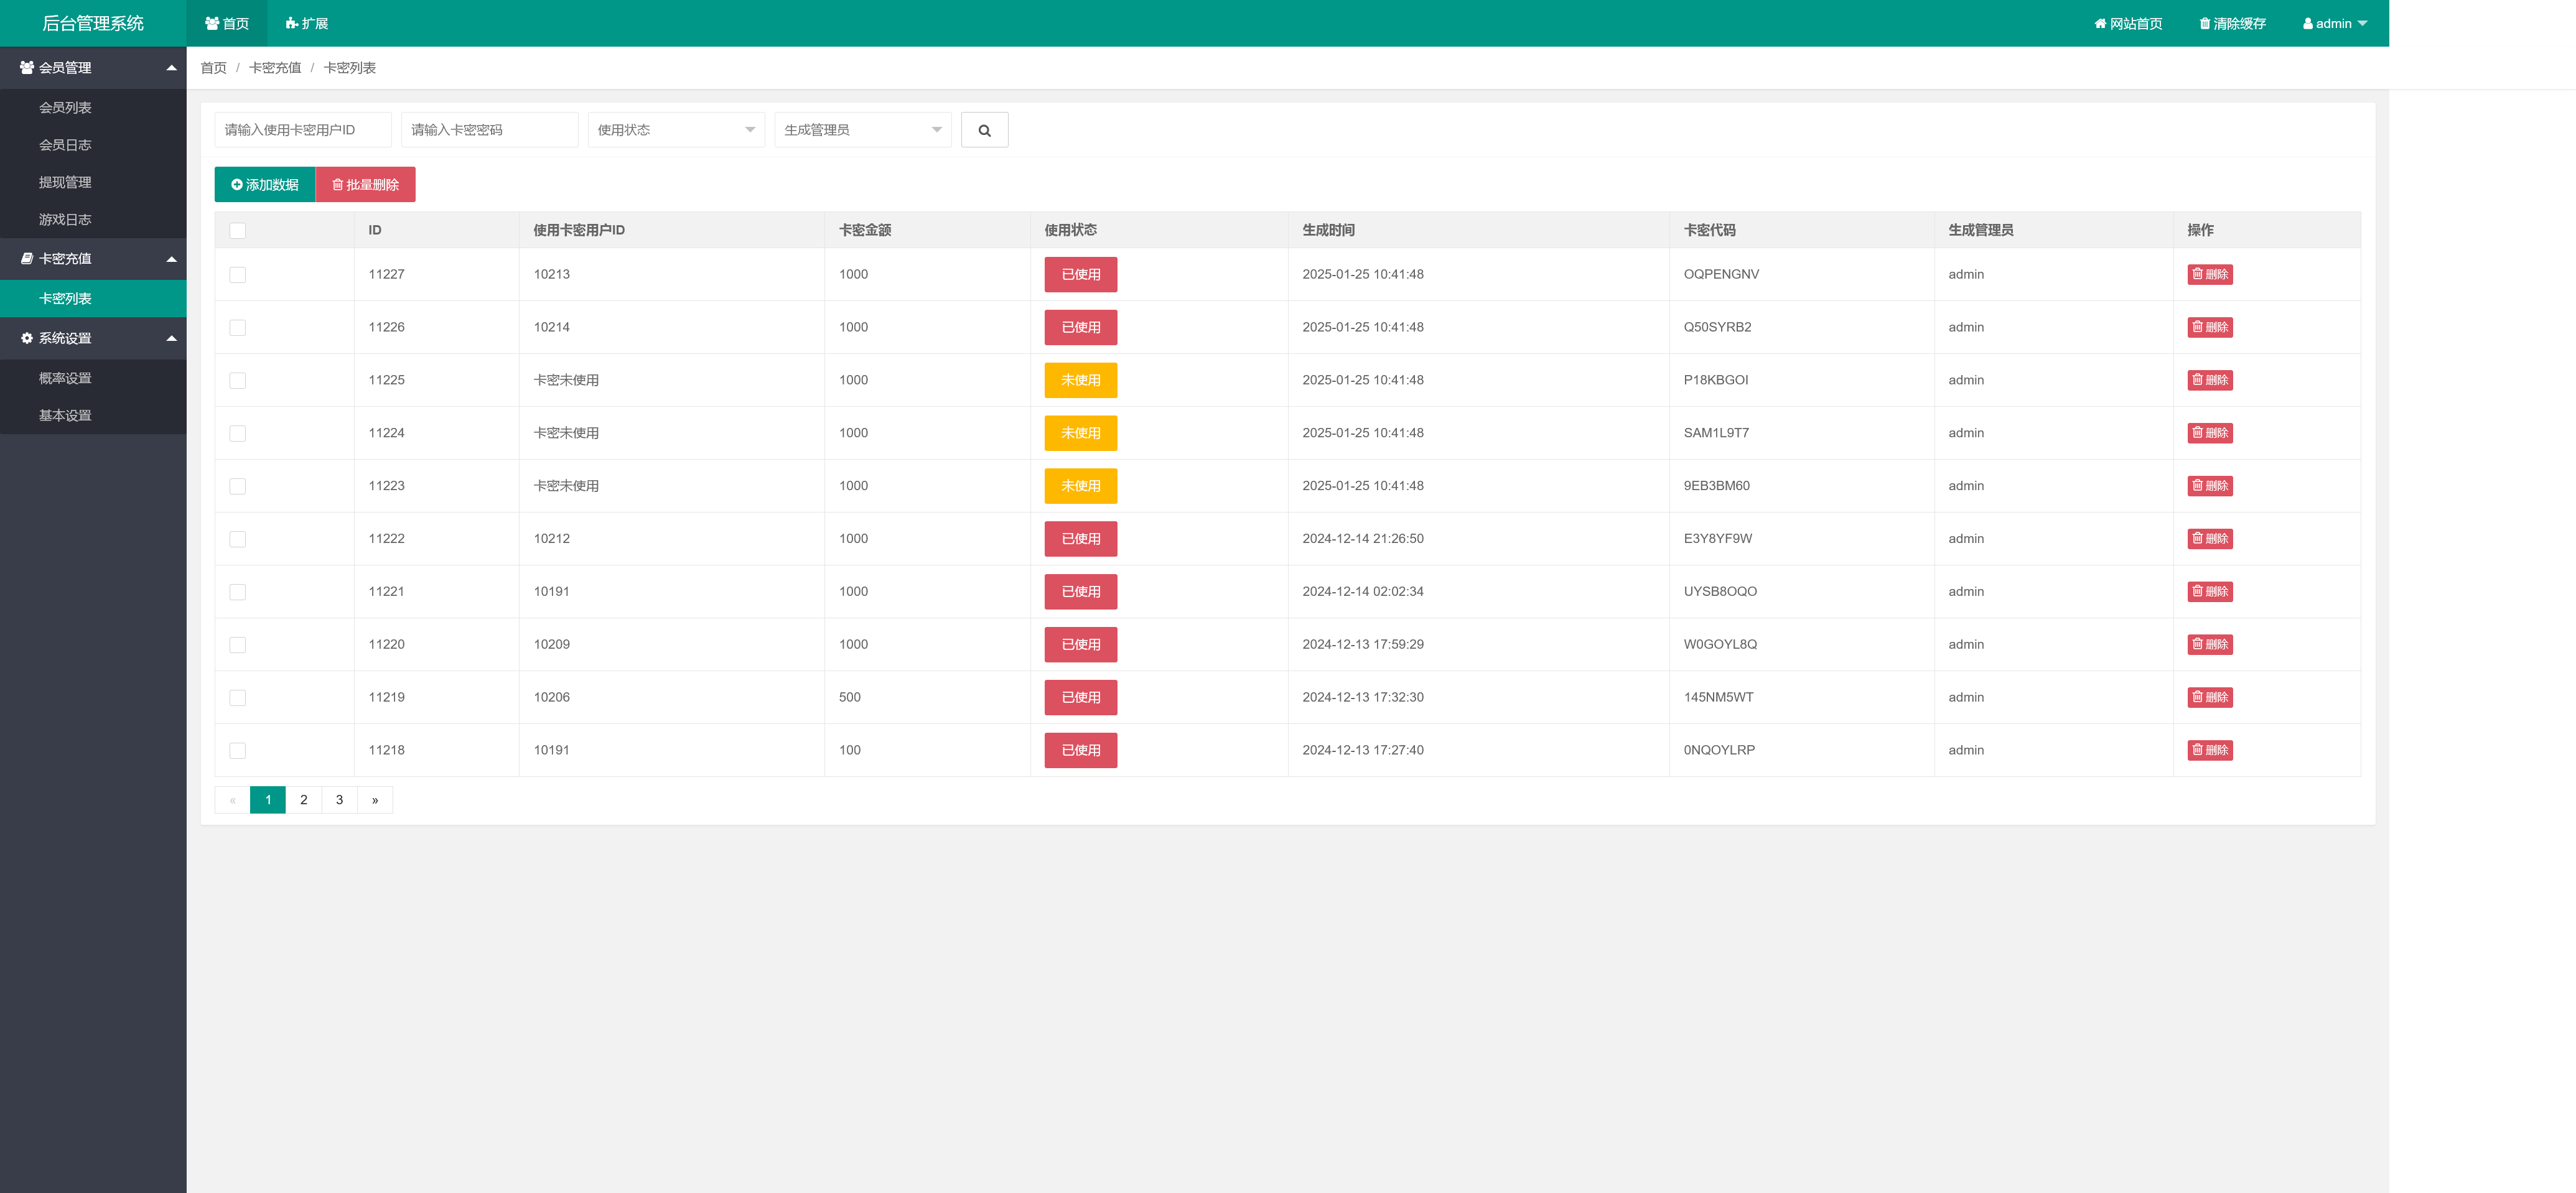
Task: Click trash delete icon for row 11227
Action: [2209, 274]
